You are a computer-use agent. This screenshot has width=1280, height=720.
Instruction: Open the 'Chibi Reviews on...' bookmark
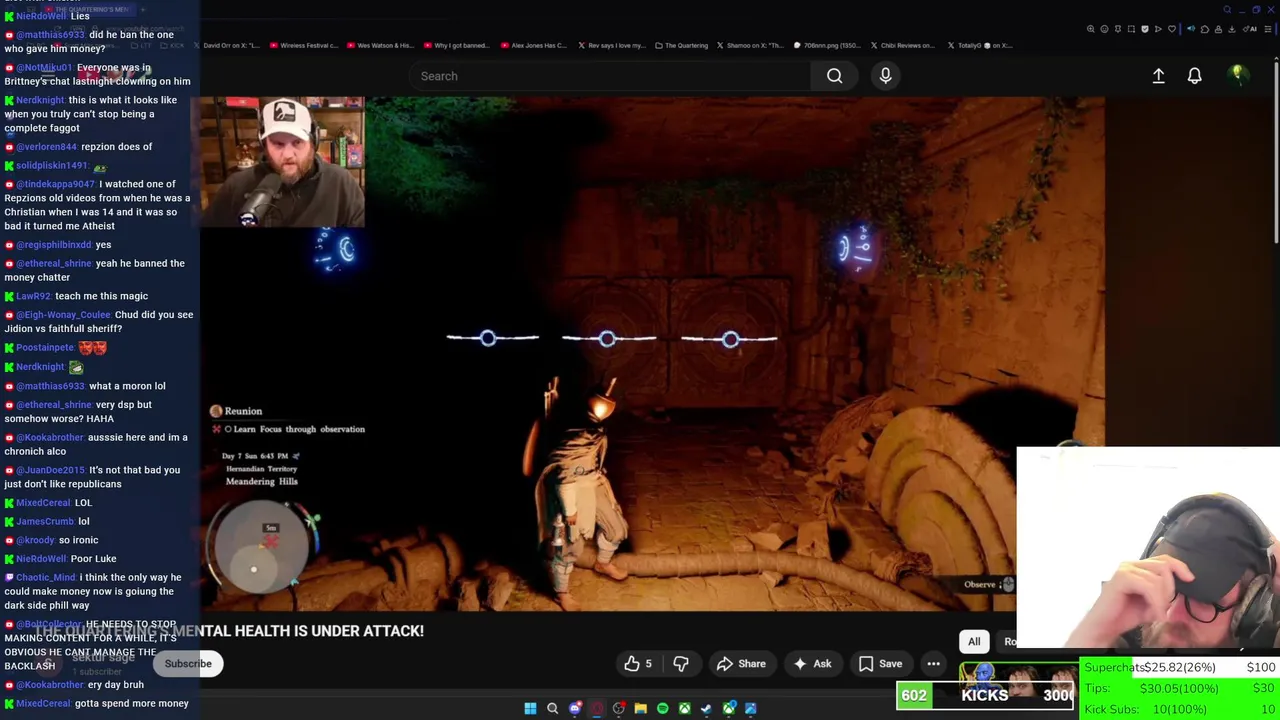tap(903, 45)
